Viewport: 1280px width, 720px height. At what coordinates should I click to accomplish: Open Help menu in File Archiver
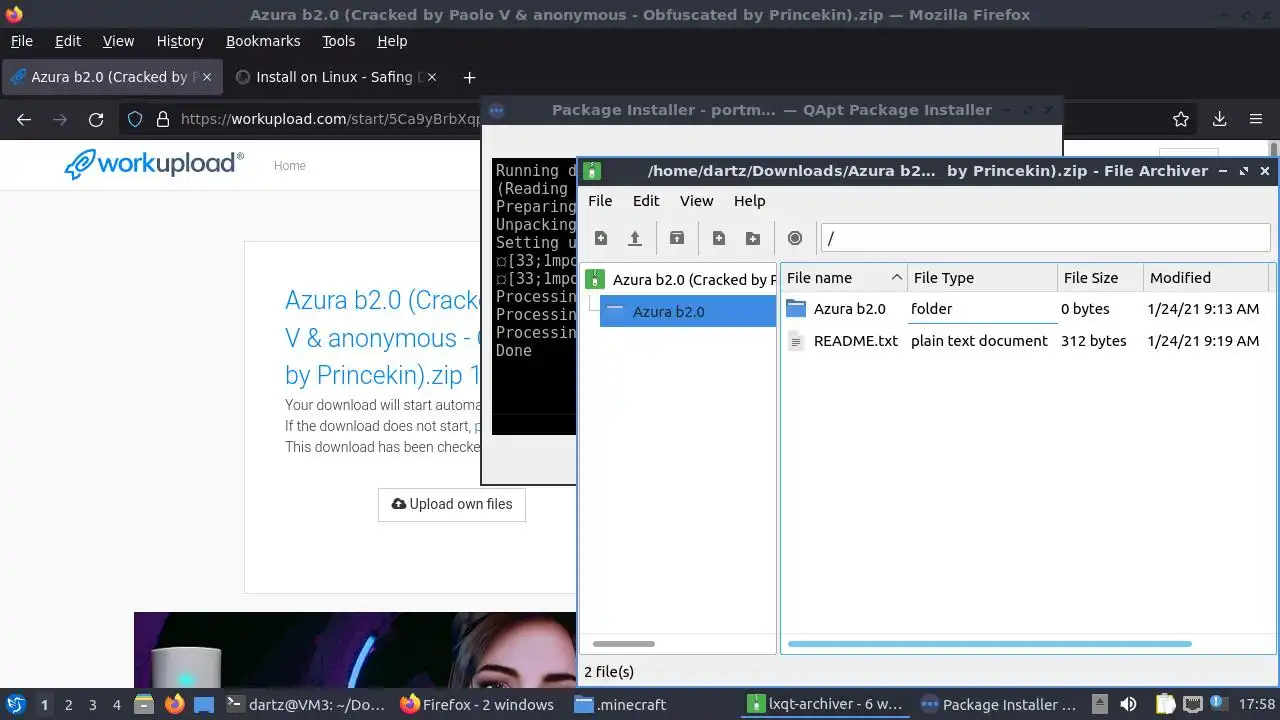coord(749,201)
